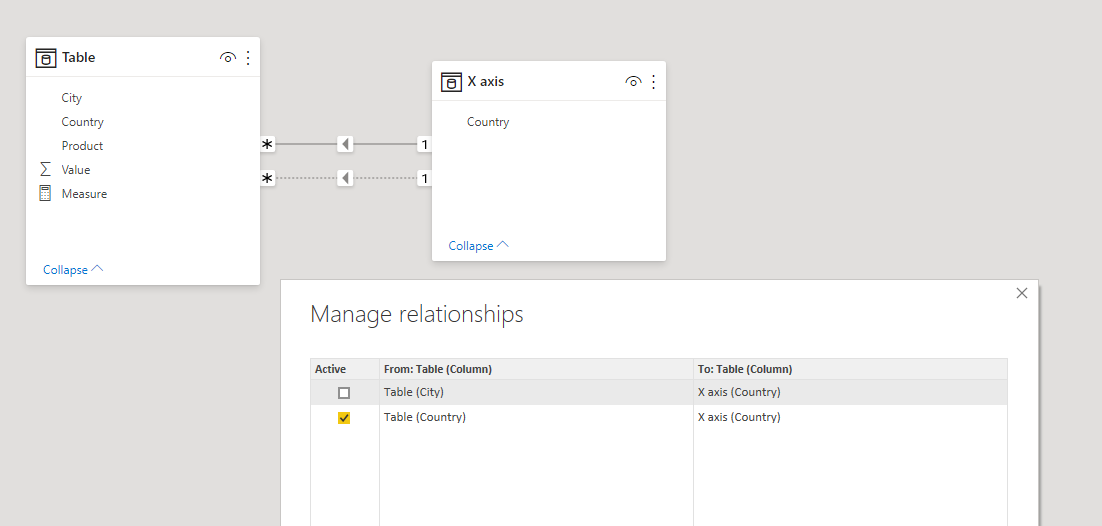Click the X axis card title
Screen dimensions: 1102x526
tap(486, 82)
